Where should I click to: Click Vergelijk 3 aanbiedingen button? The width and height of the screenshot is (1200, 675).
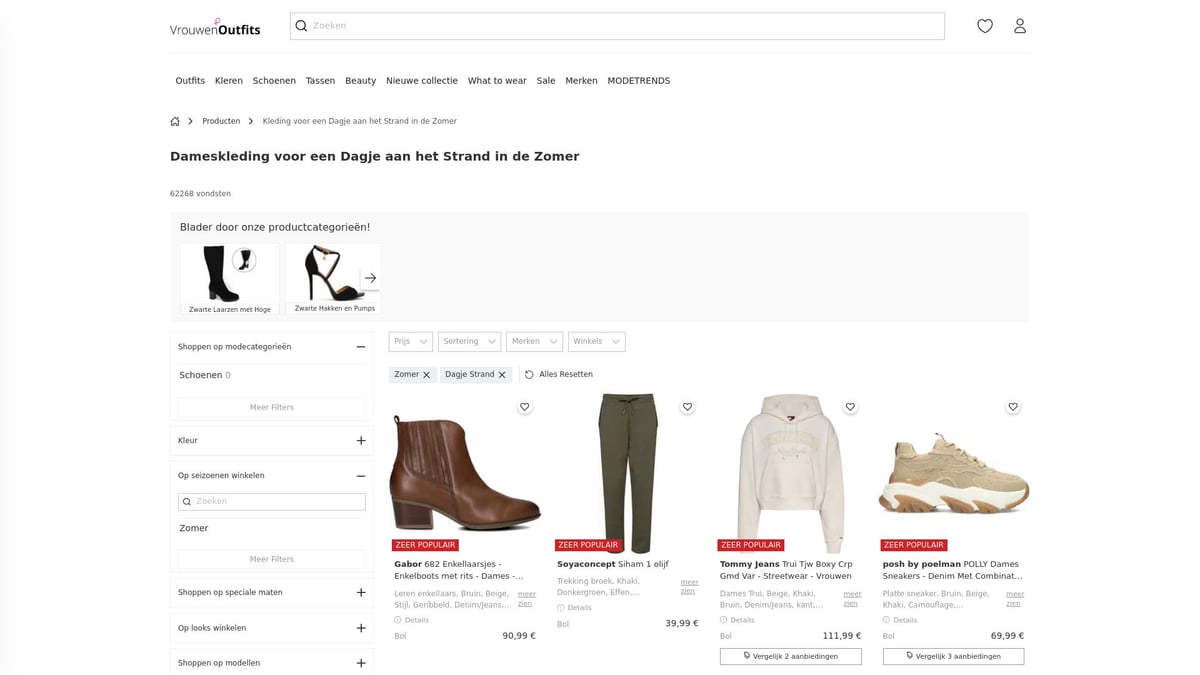tap(953, 657)
